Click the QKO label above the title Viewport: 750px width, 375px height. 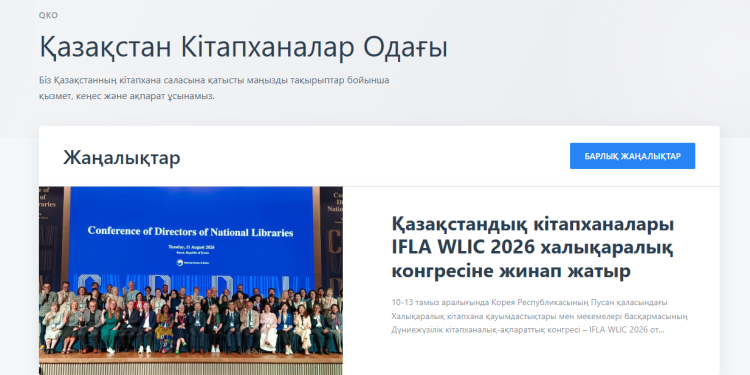[48, 15]
